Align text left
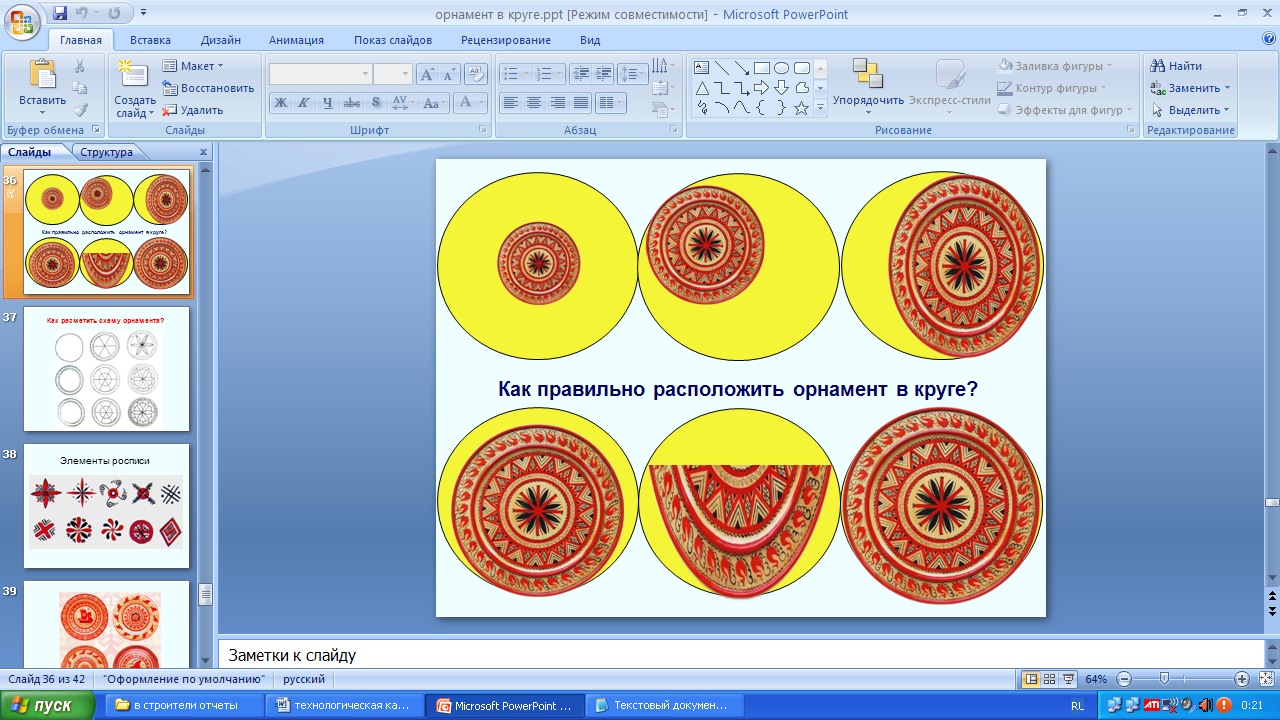 coord(510,102)
